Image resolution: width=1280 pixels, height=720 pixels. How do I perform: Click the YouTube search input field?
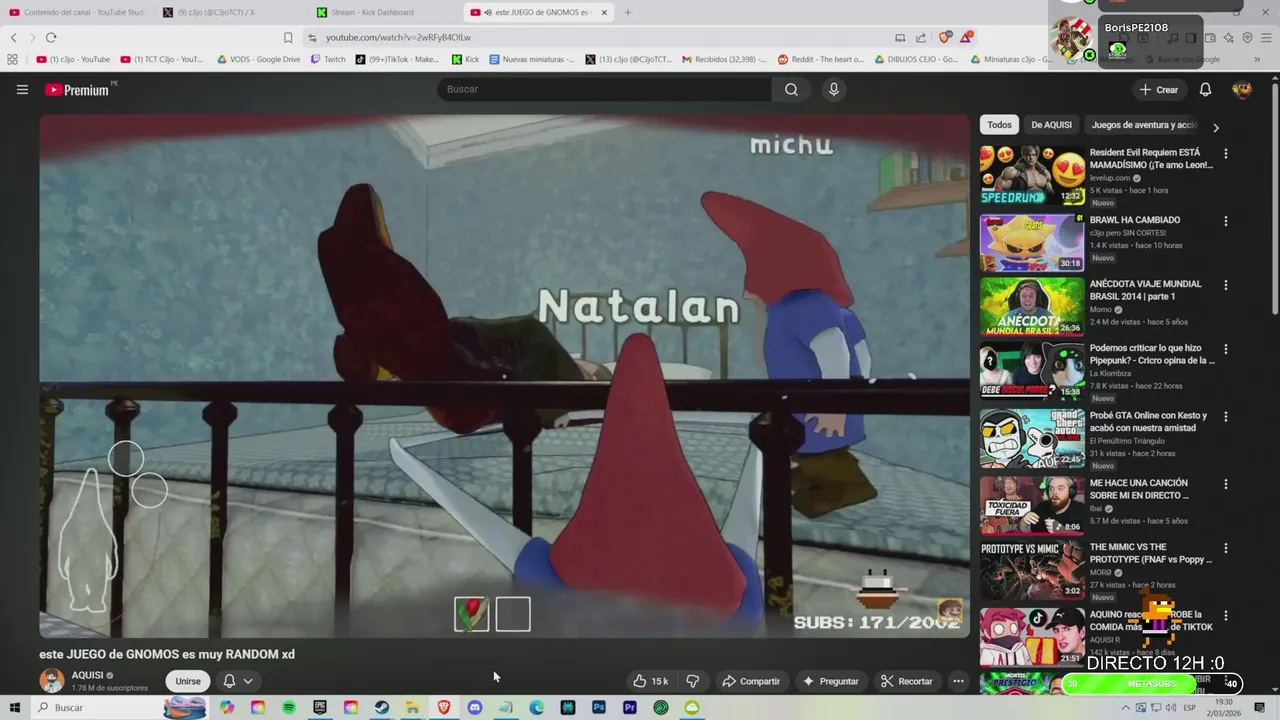point(604,89)
